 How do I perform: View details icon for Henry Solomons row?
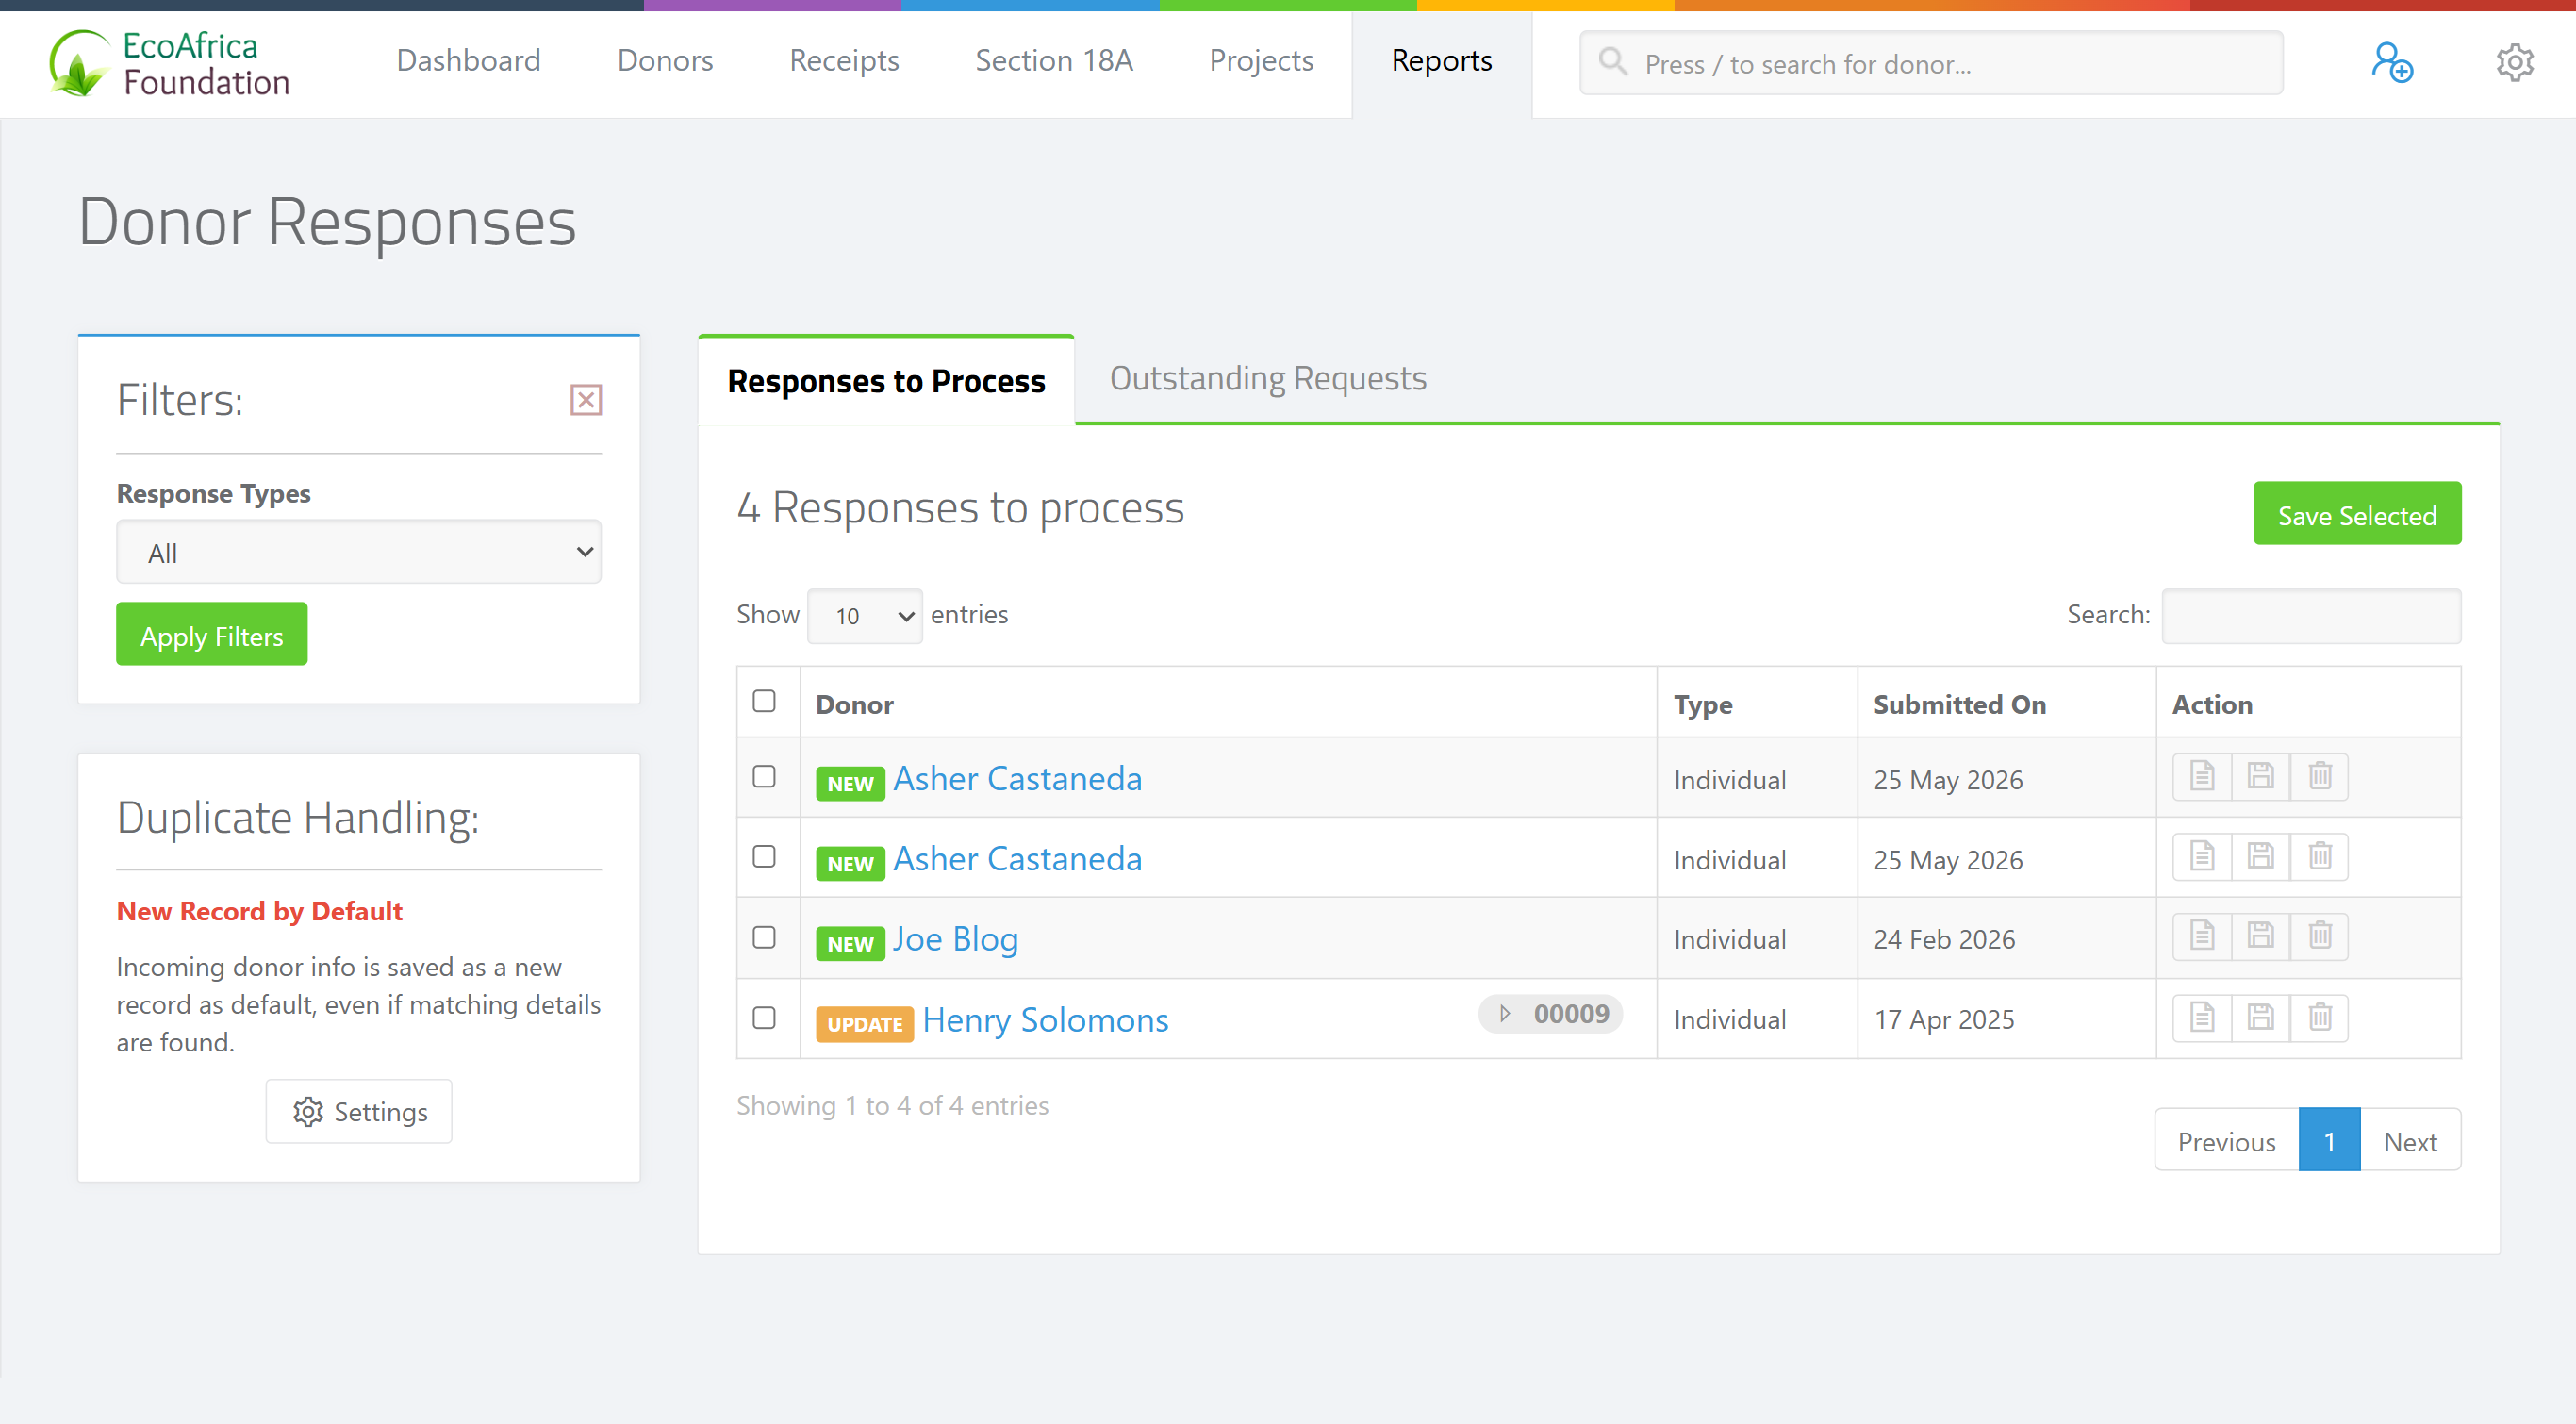click(2202, 1018)
